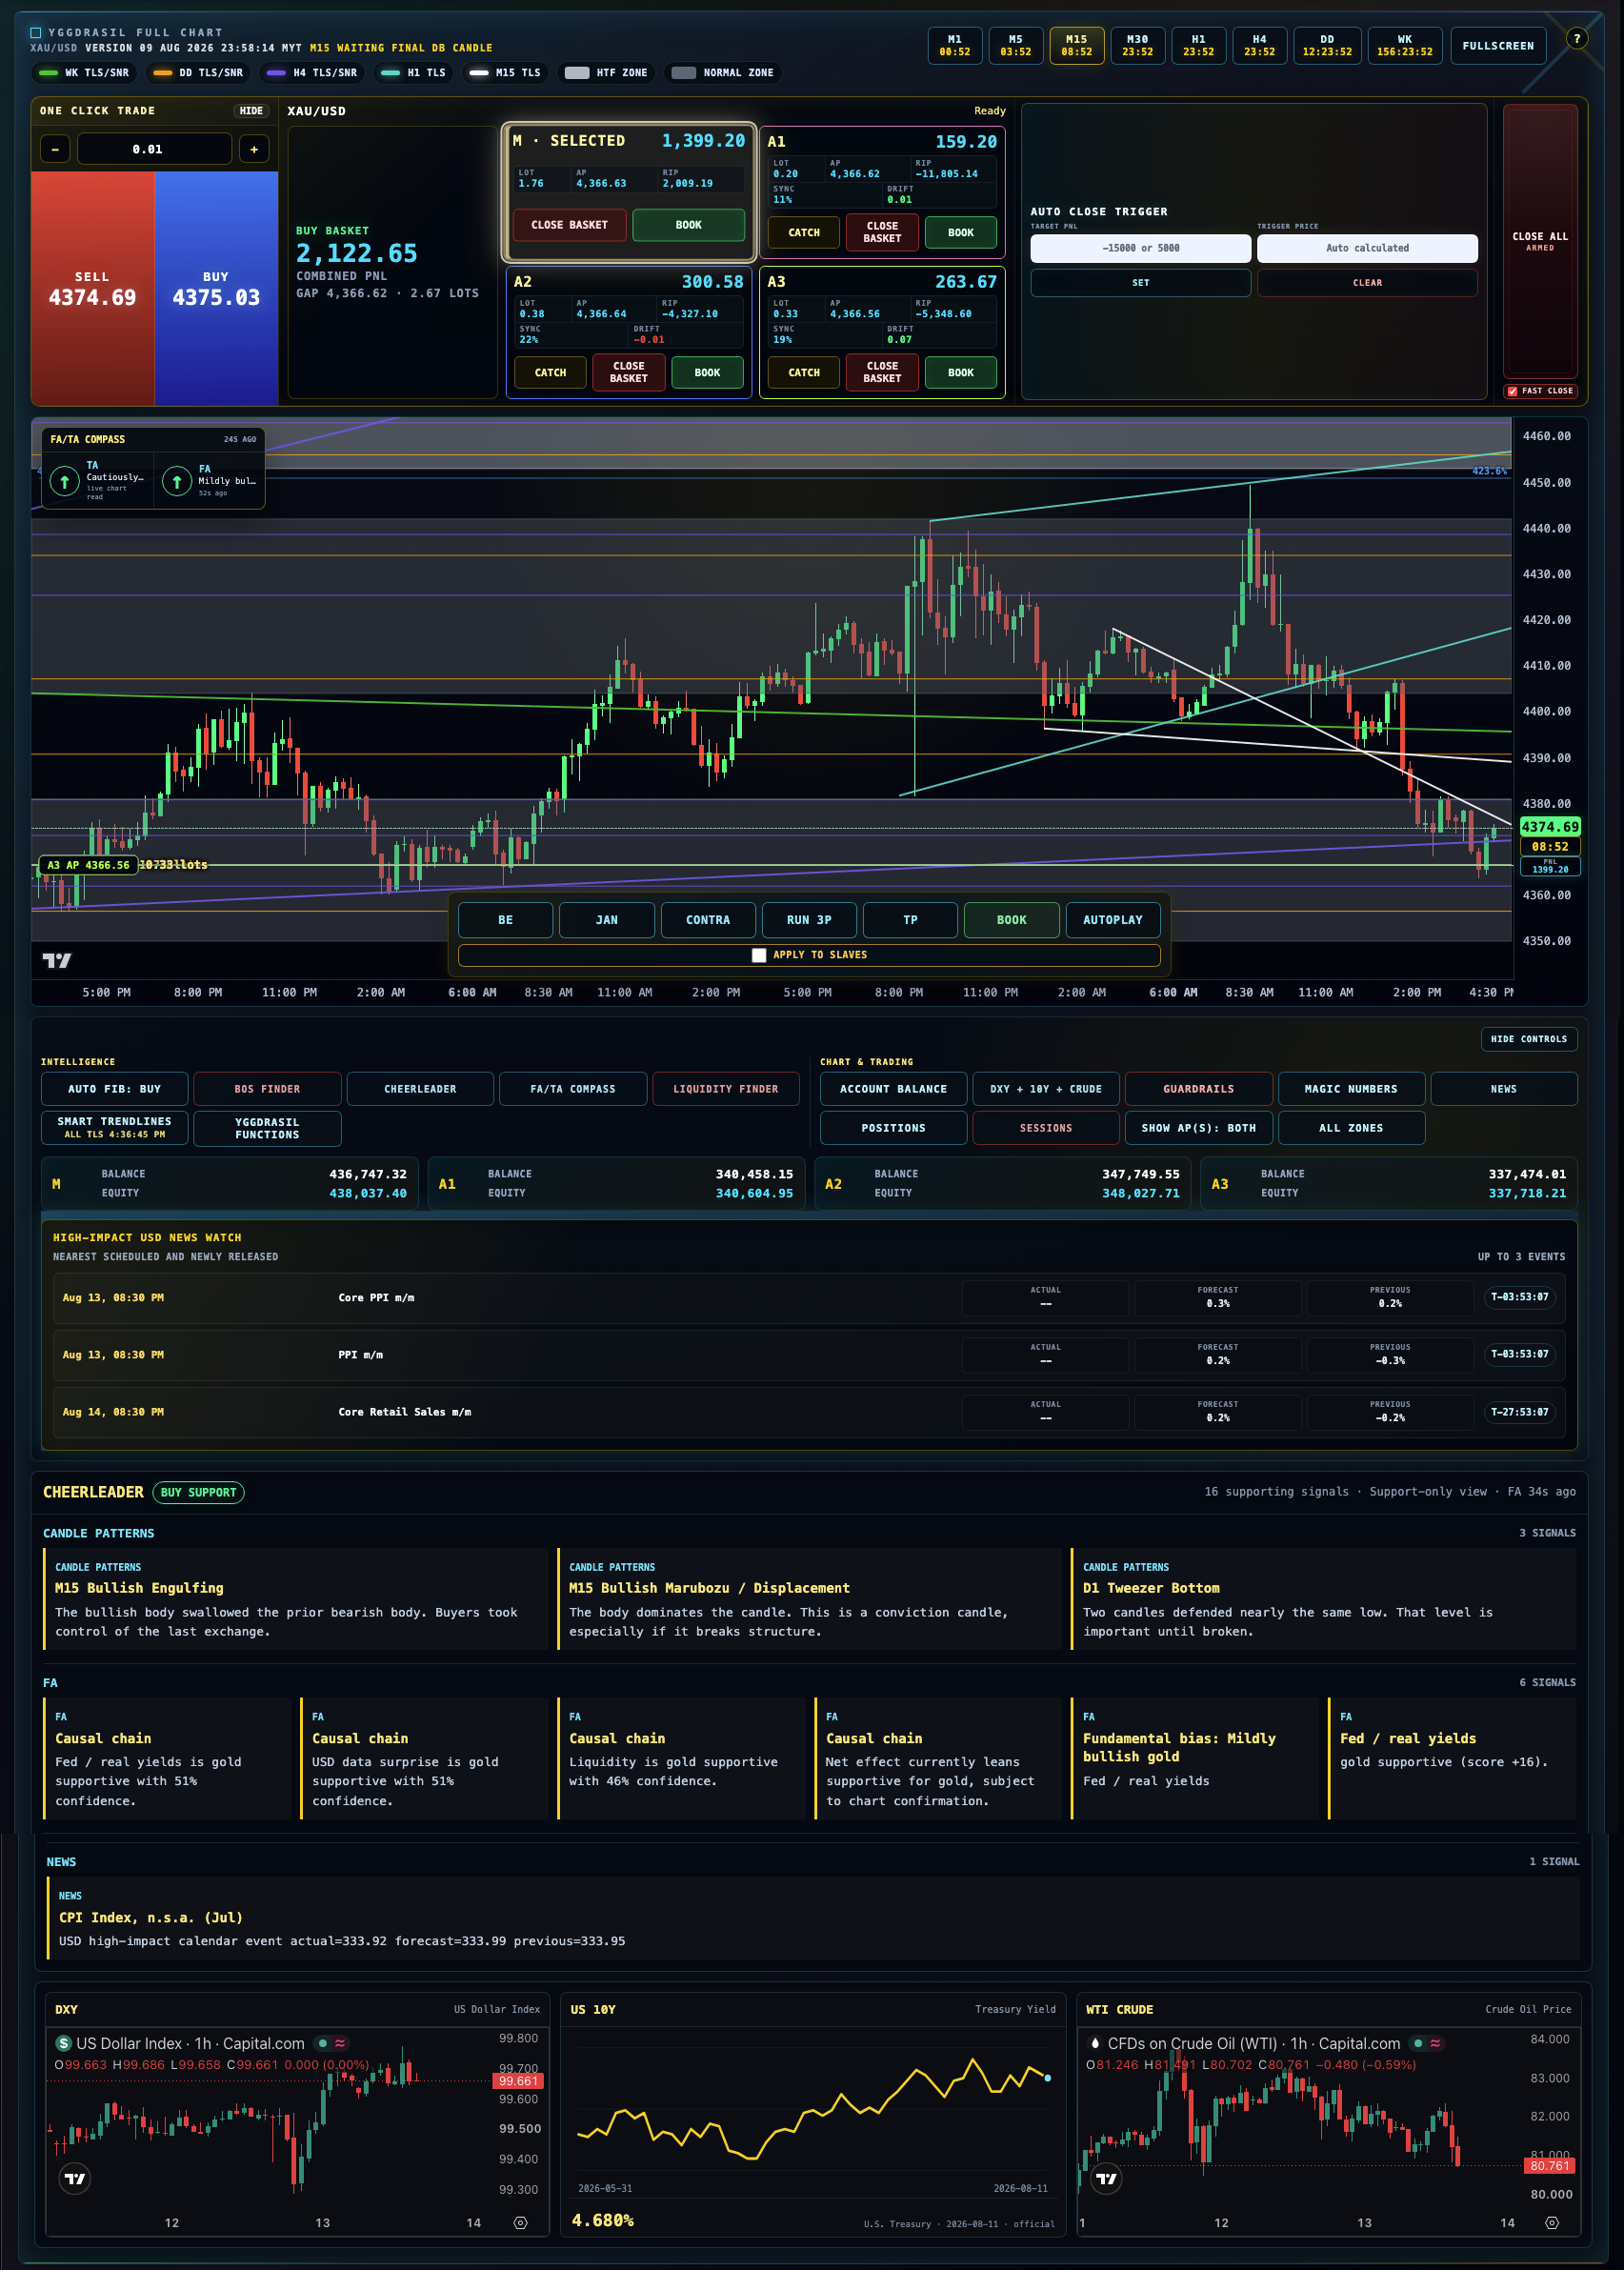Toggle H1 TLS legend chip
Screen dimensions: 1624x2270
click(x=413, y=73)
